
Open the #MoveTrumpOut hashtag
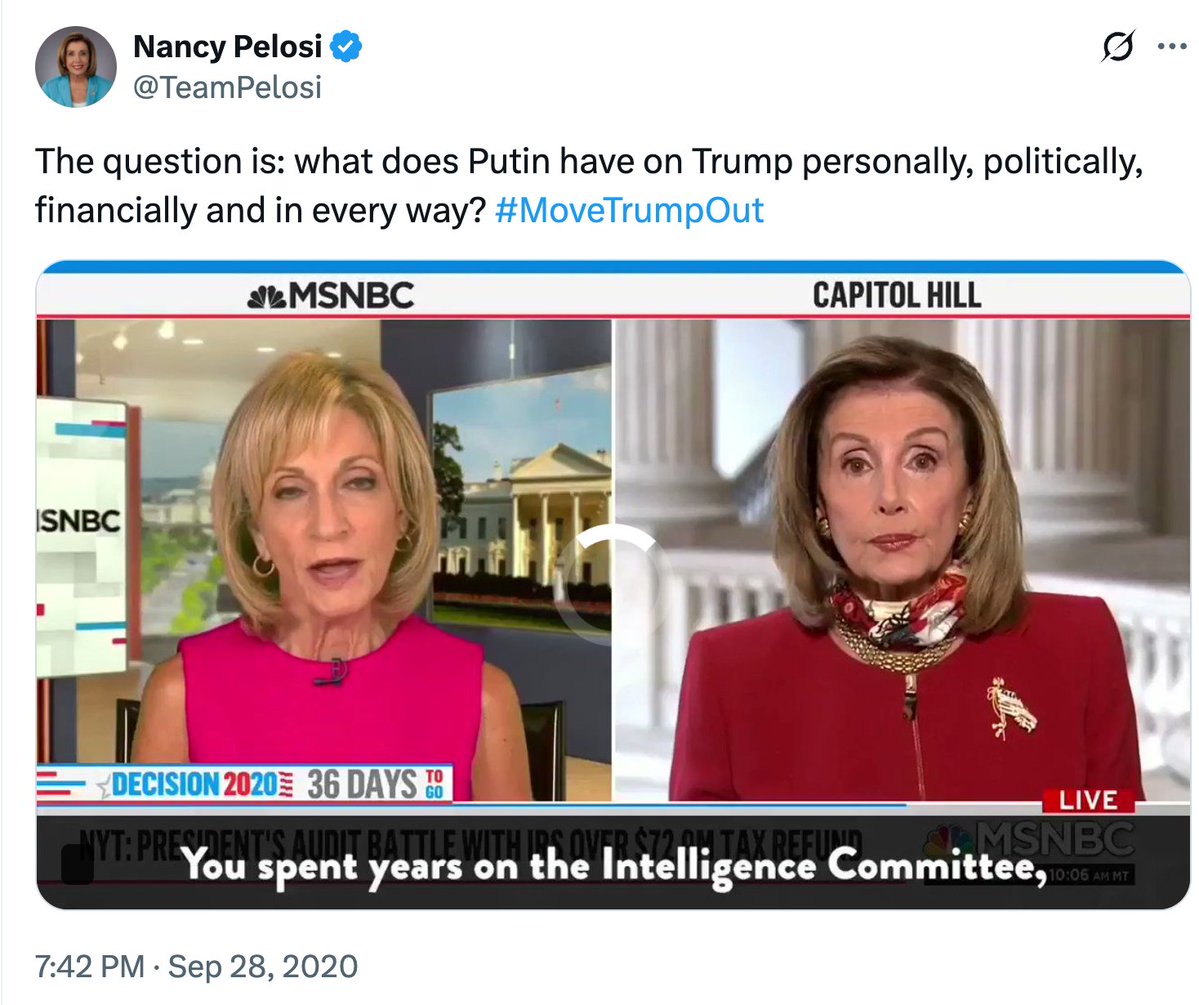tap(630, 211)
